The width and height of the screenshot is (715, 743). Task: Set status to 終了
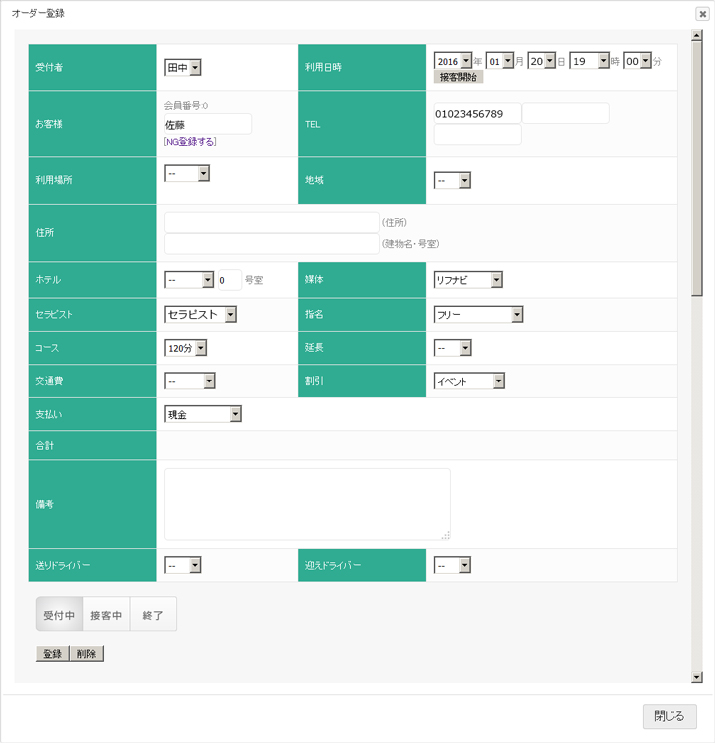coord(153,615)
